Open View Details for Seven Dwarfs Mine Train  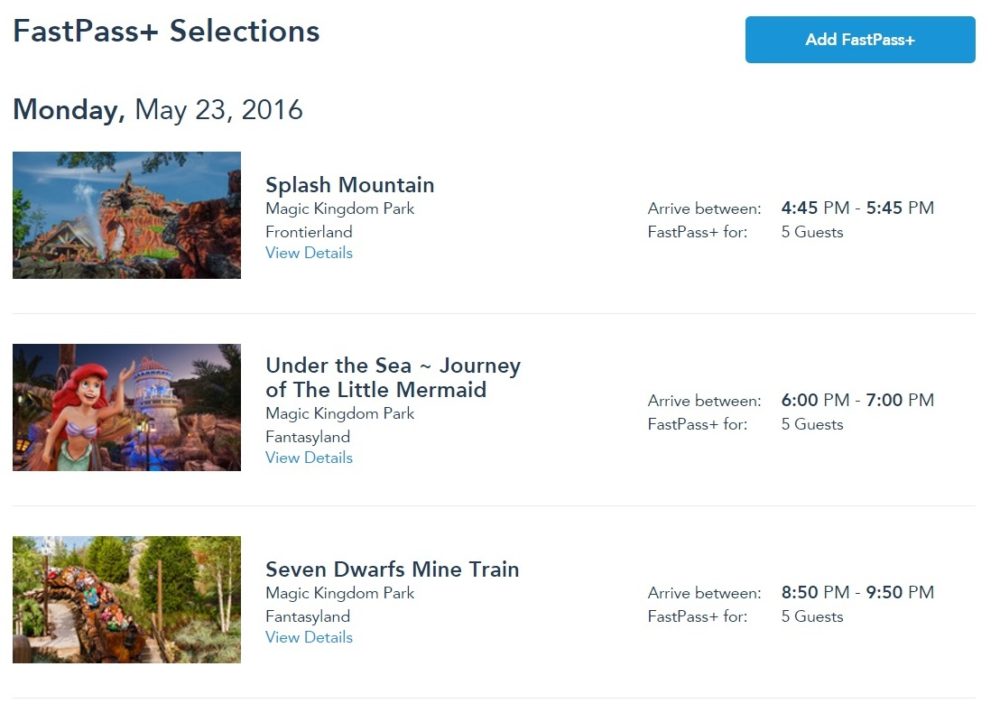(309, 637)
